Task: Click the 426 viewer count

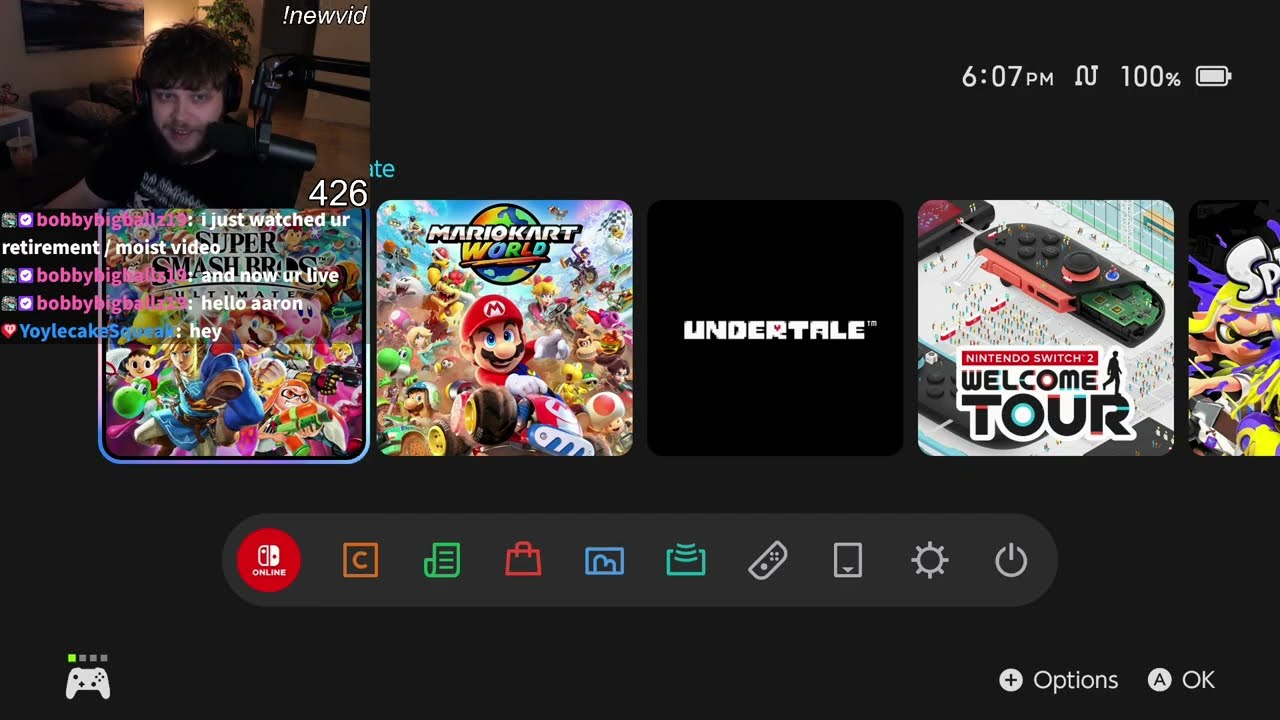Action: coord(338,192)
